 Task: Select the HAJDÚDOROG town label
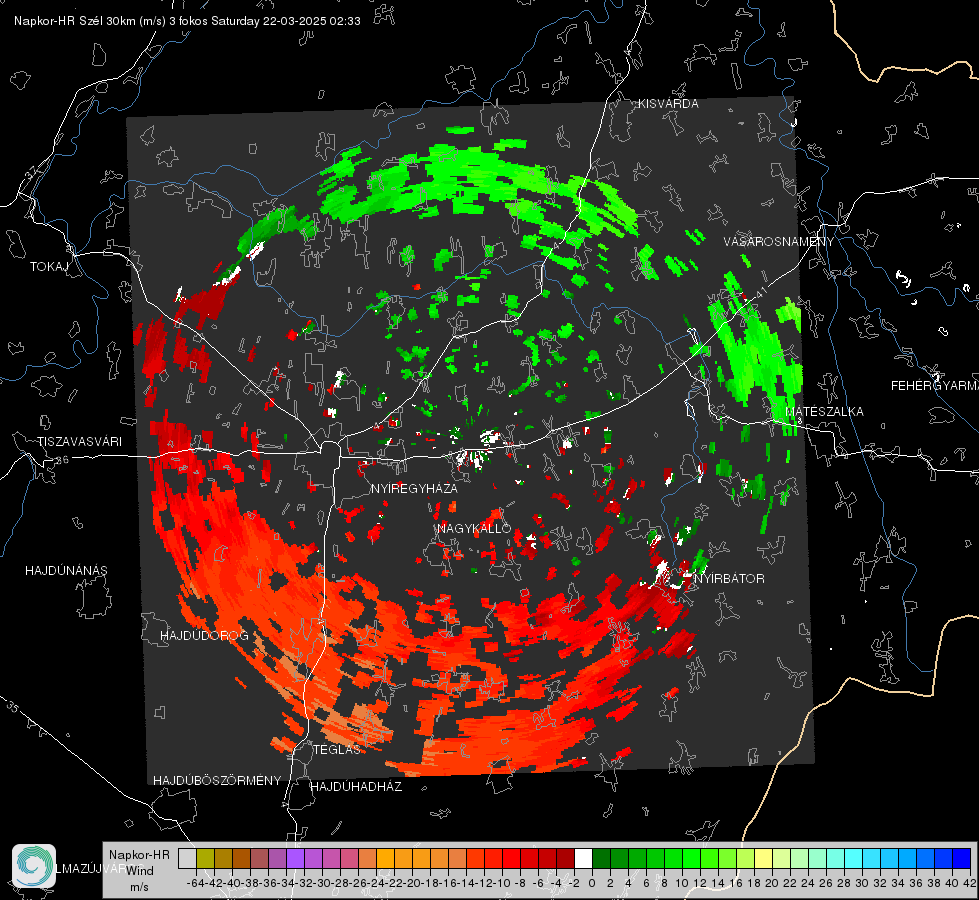coord(204,635)
